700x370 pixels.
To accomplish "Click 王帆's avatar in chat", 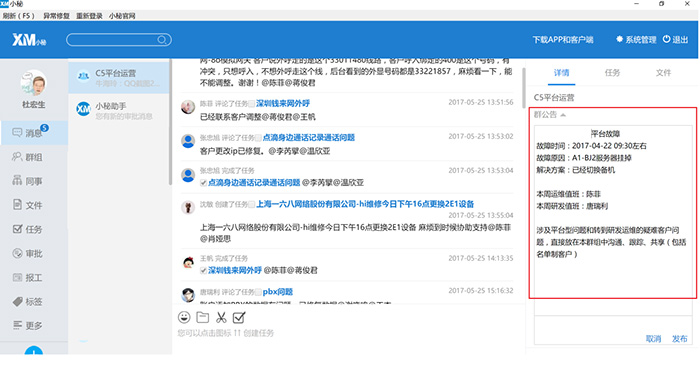I will (188, 262).
